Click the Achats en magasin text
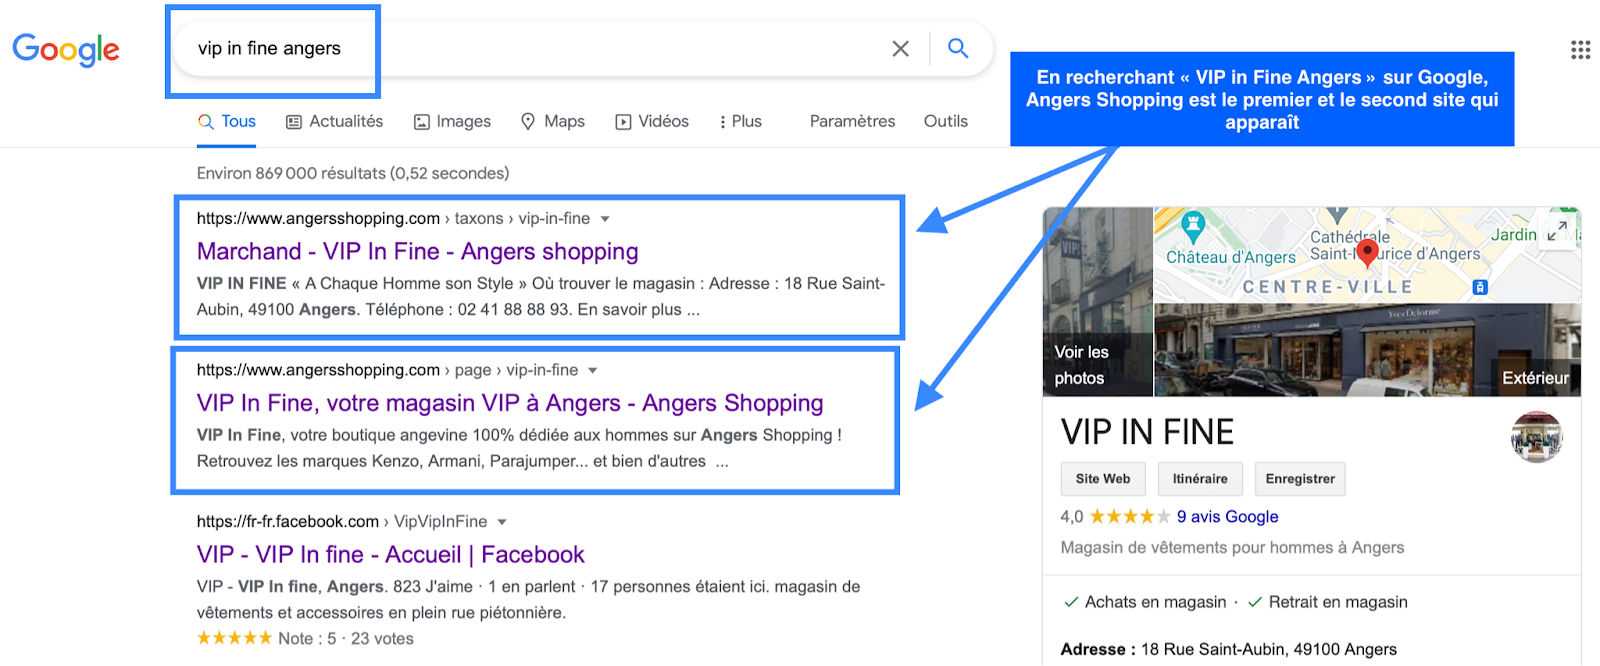Viewport: 1600px width, 666px height. click(x=1155, y=602)
